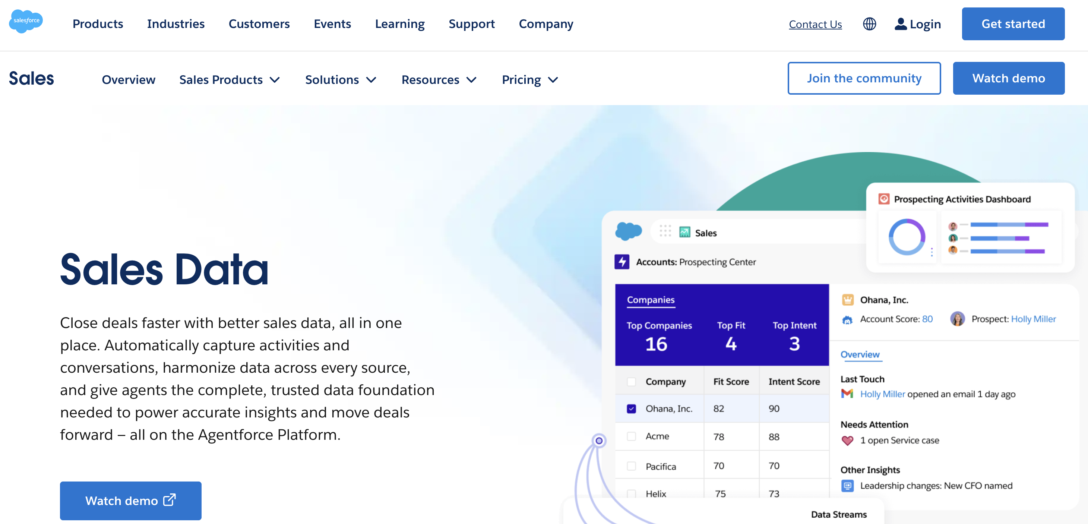This screenshot has height=524, width=1088.
Task: Click Watch demo button below Sales Data text
Action: click(x=130, y=500)
